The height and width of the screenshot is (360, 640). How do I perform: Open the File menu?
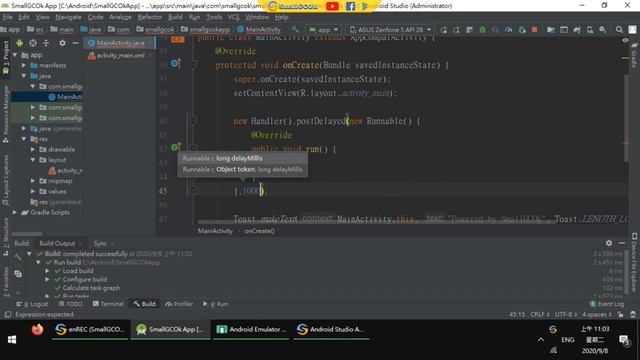pyautogui.click(x=7, y=17)
